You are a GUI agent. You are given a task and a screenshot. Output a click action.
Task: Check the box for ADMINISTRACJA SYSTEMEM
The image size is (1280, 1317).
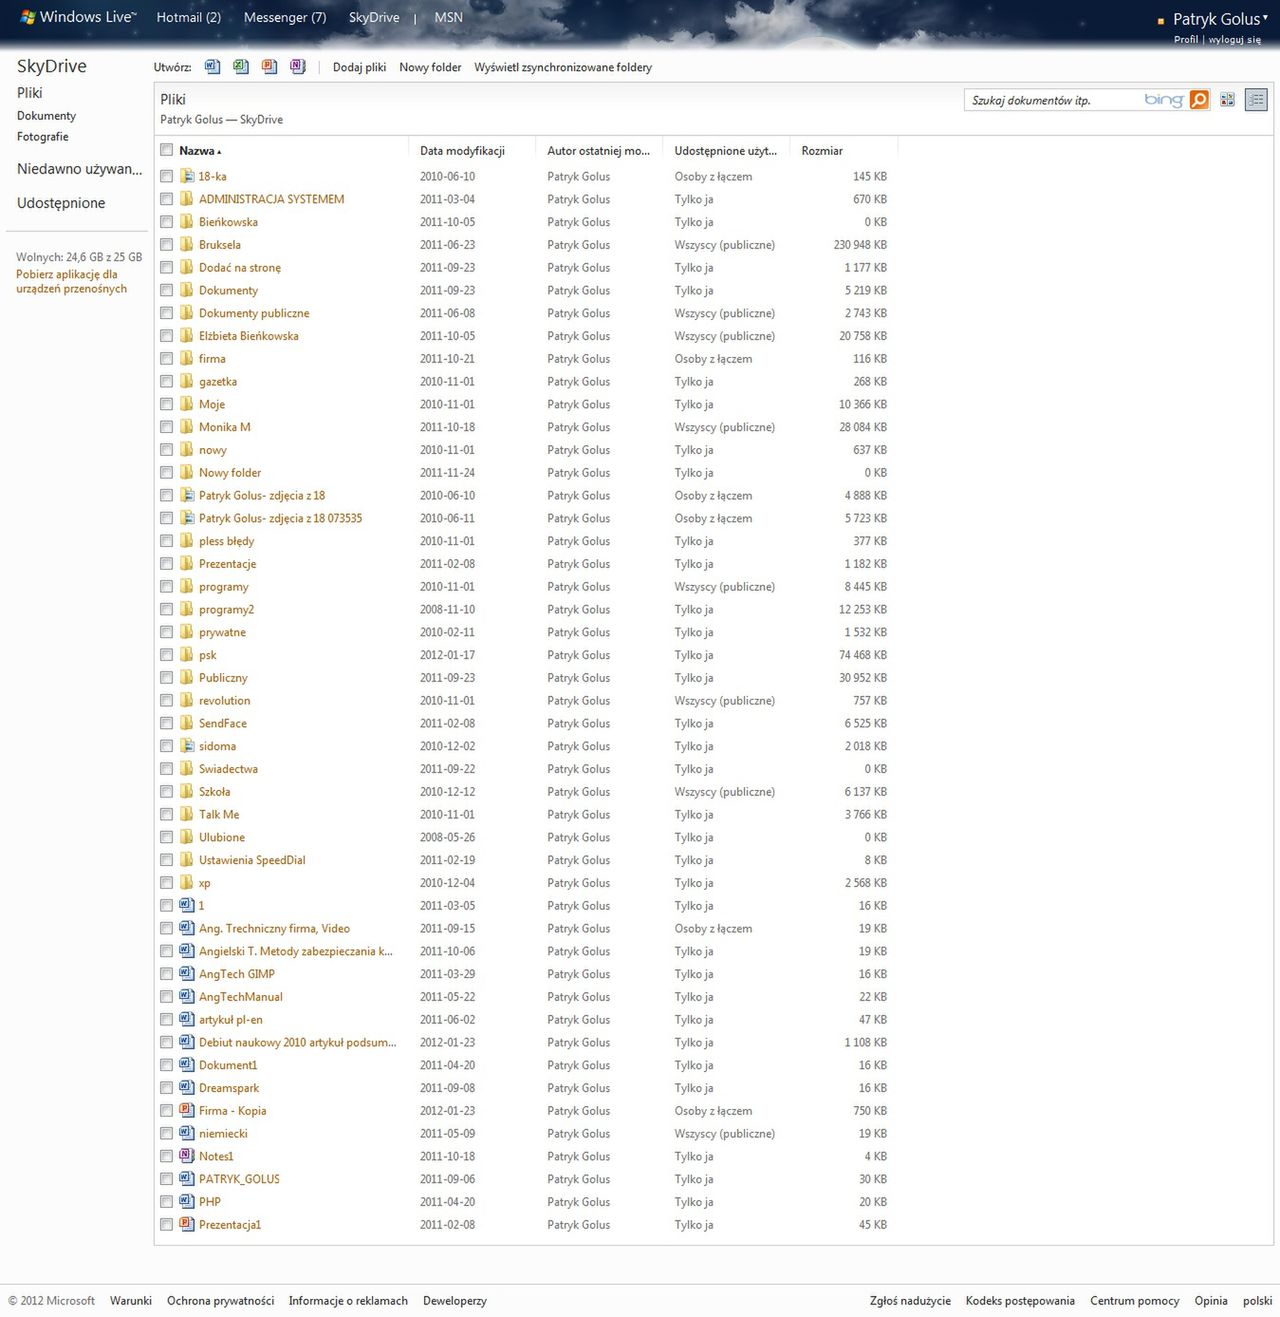pos(167,199)
